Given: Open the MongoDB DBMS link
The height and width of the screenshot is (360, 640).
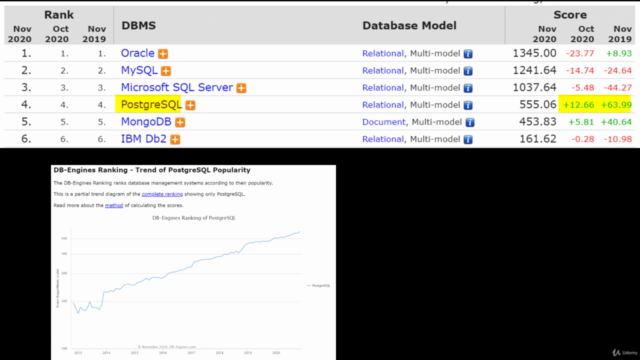Looking at the screenshot, I should [146, 122].
